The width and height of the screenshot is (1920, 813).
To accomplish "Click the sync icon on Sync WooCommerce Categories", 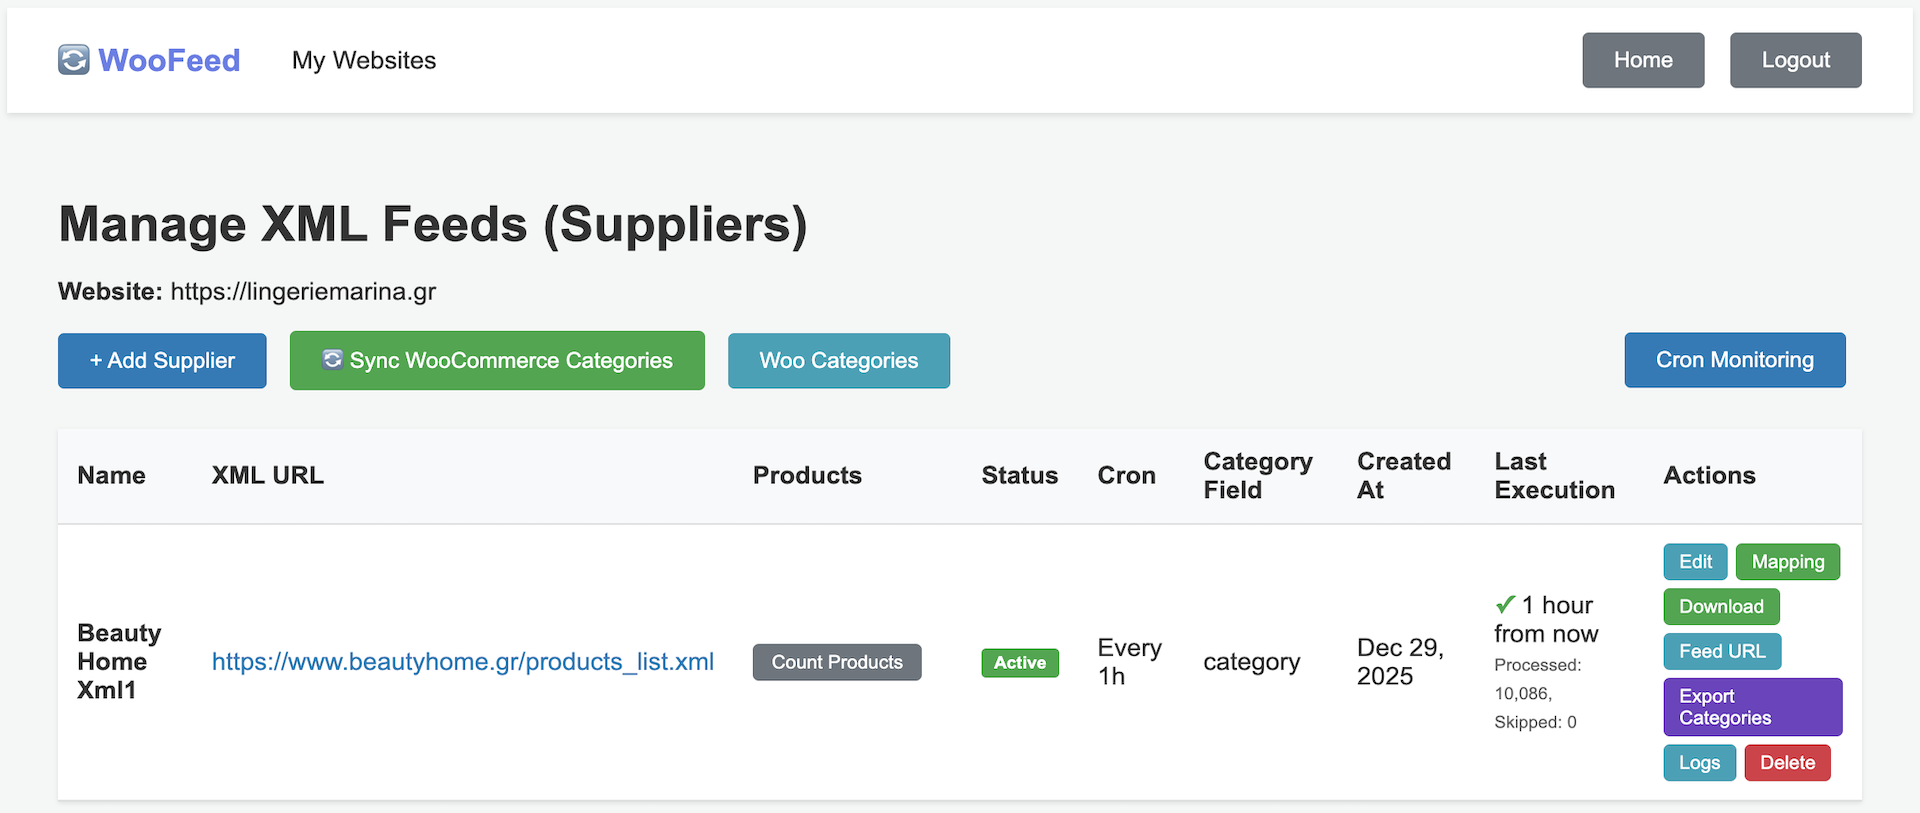I will [331, 360].
